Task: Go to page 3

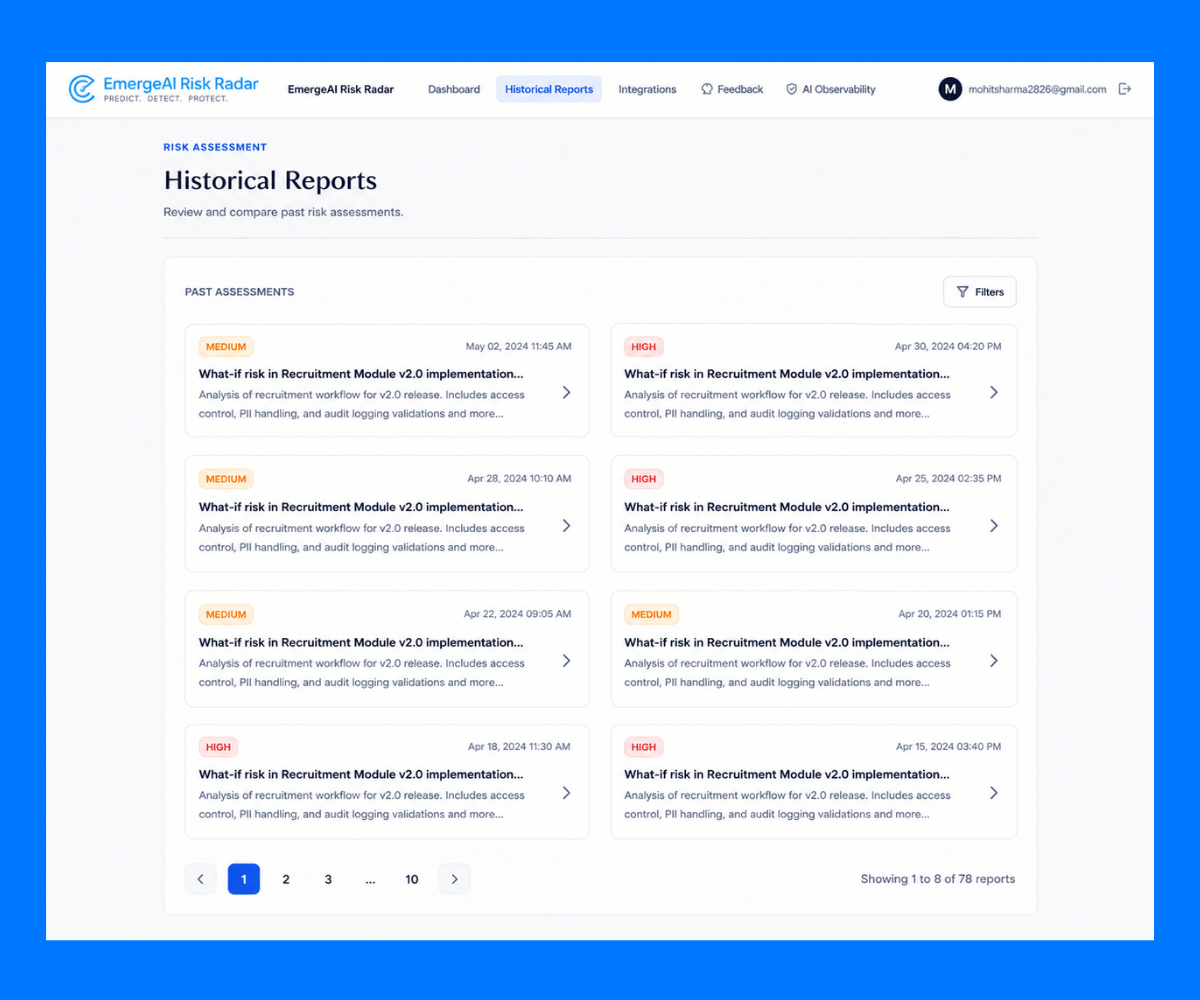Action: pyautogui.click(x=328, y=879)
